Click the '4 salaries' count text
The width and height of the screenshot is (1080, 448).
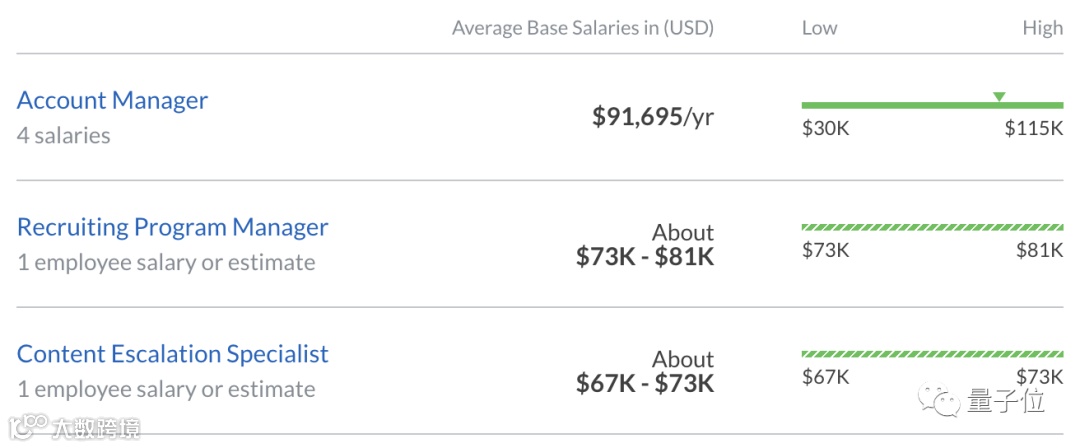click(63, 135)
